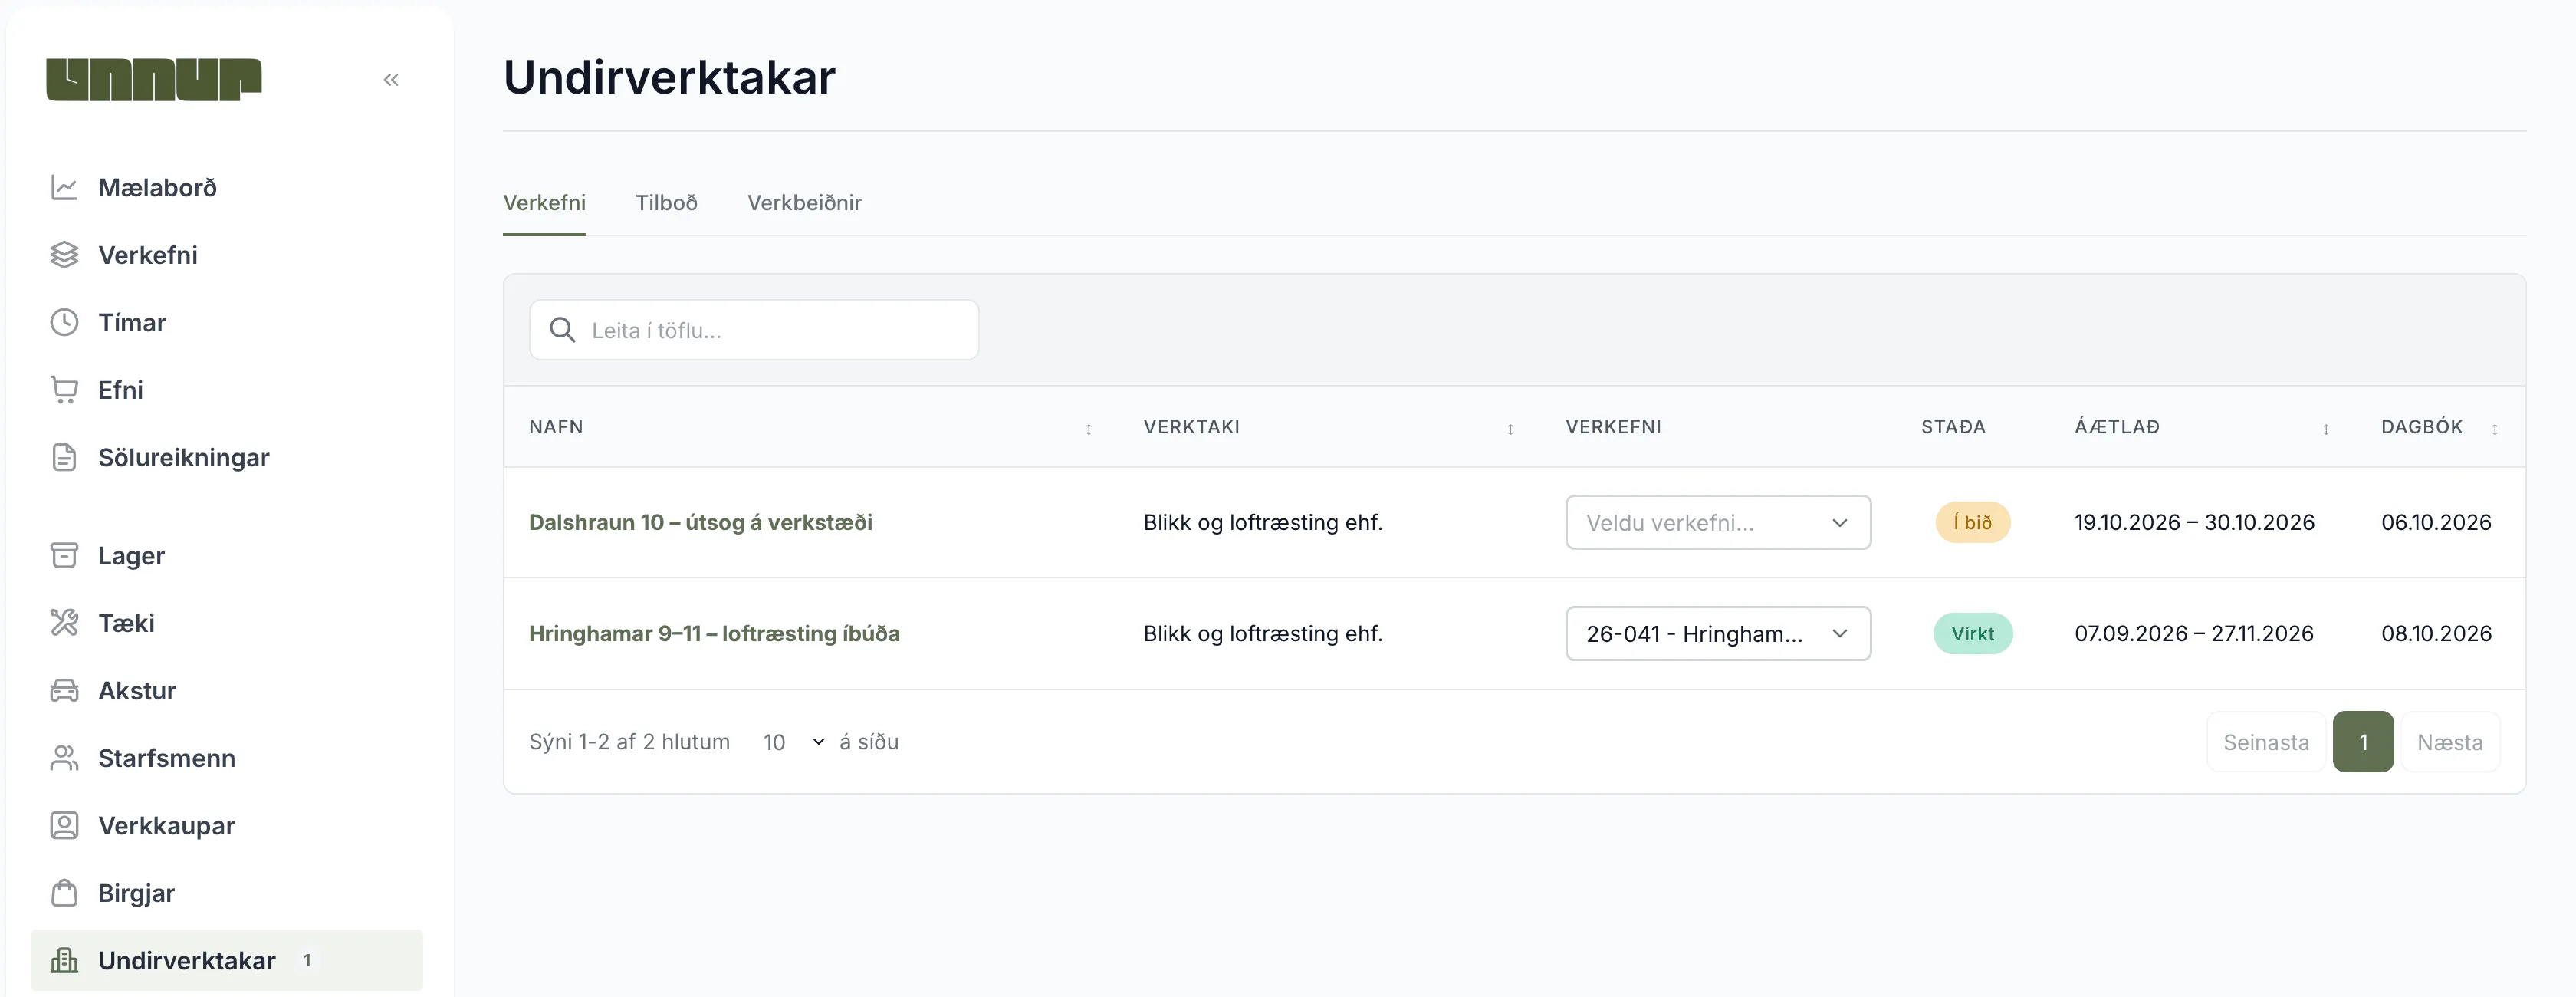Click the Í bið status badge

click(1972, 522)
